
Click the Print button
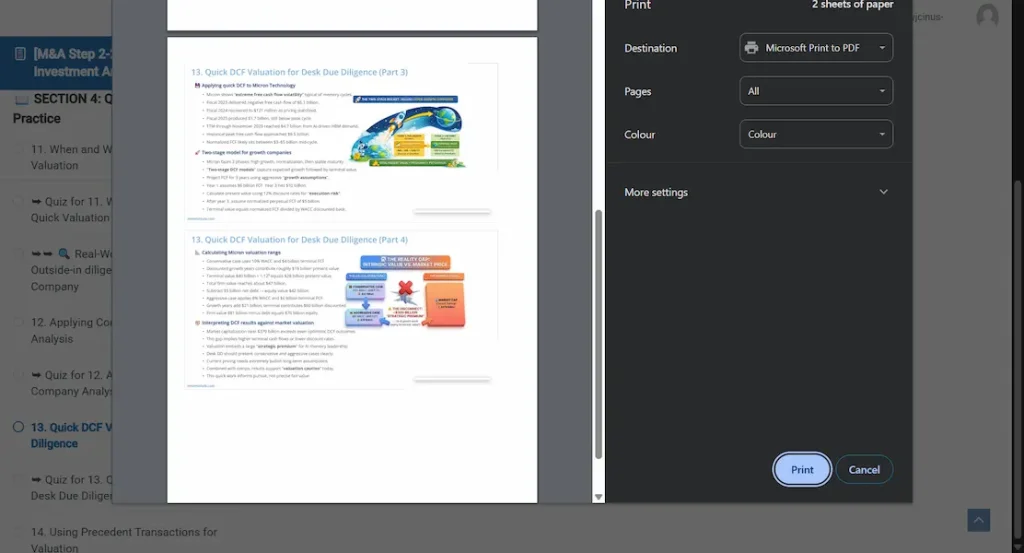click(x=802, y=470)
